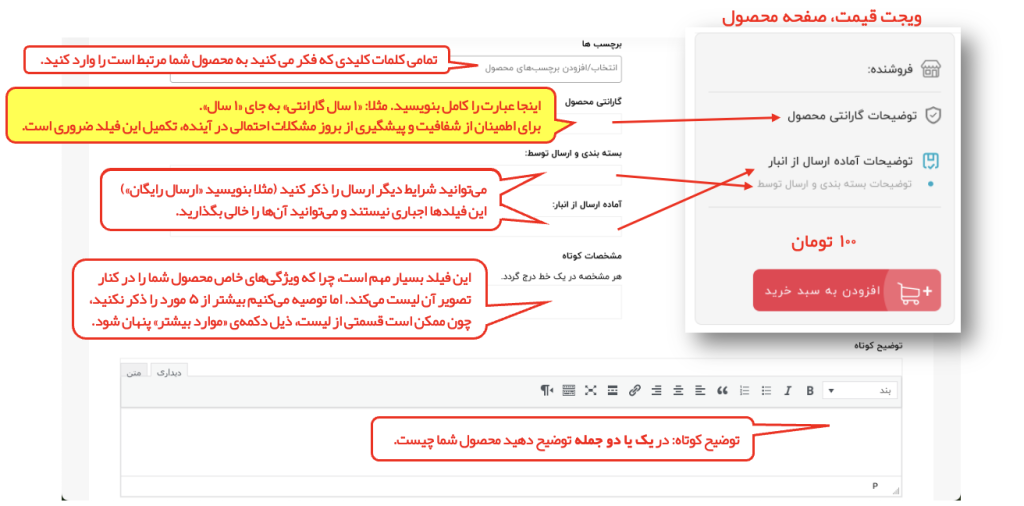The width and height of the screenshot is (1024, 506).
Task: Insert a numbered list
Action: tap(743, 390)
